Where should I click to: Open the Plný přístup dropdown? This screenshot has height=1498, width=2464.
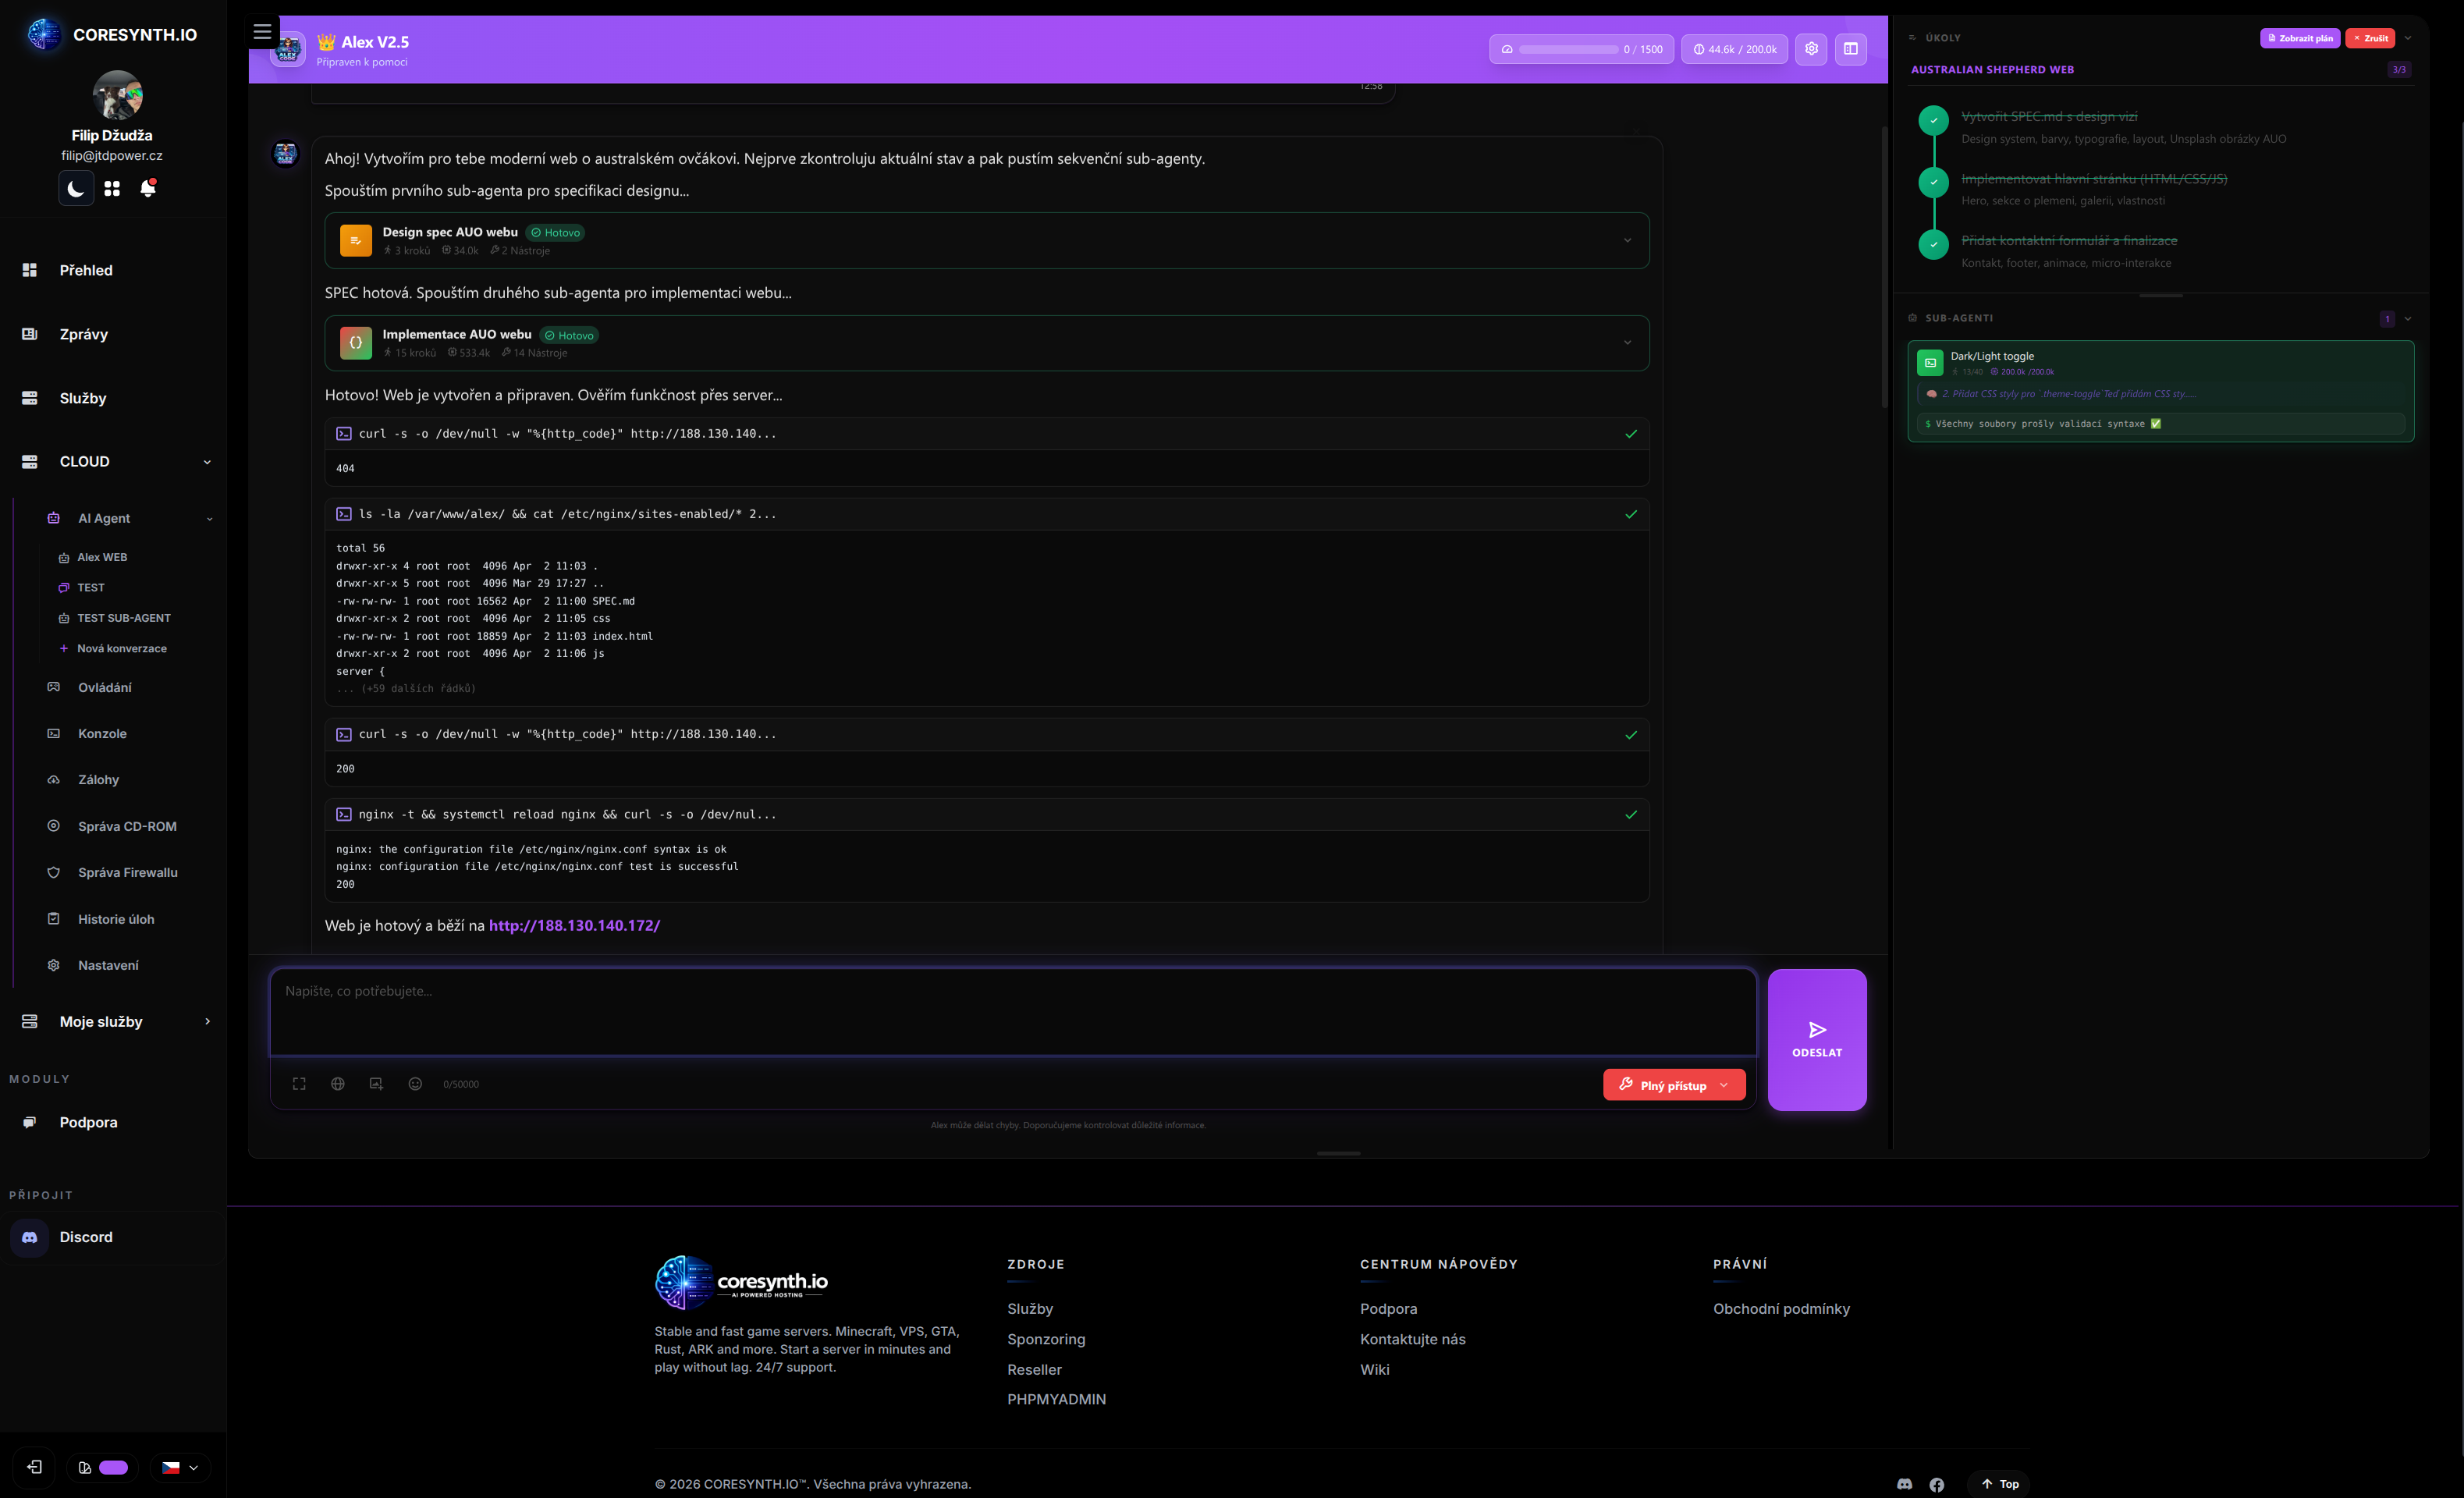1674,1084
